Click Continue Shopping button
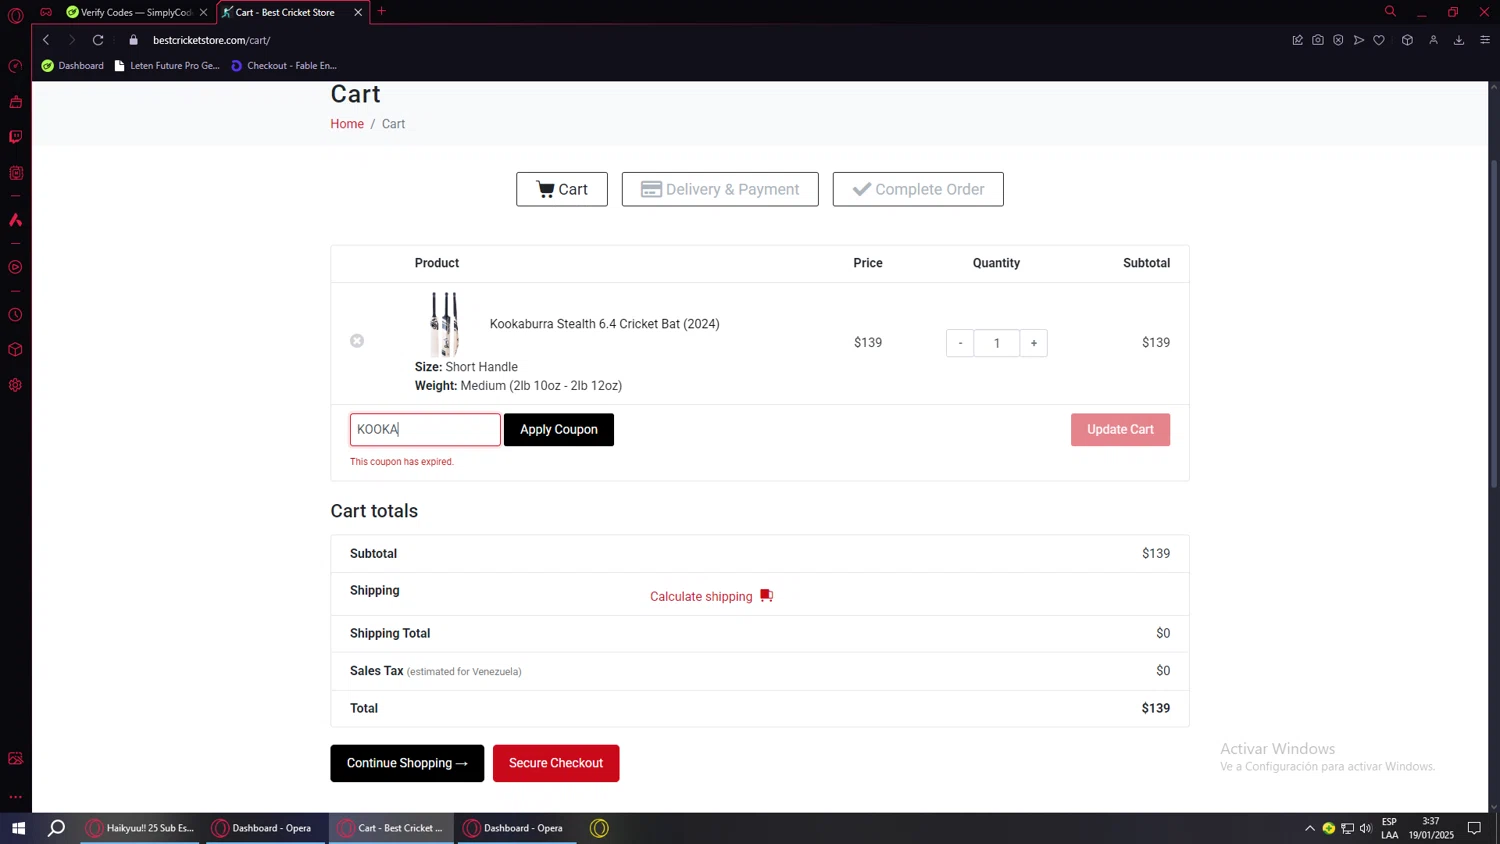The width and height of the screenshot is (1500, 844). pyautogui.click(x=407, y=763)
